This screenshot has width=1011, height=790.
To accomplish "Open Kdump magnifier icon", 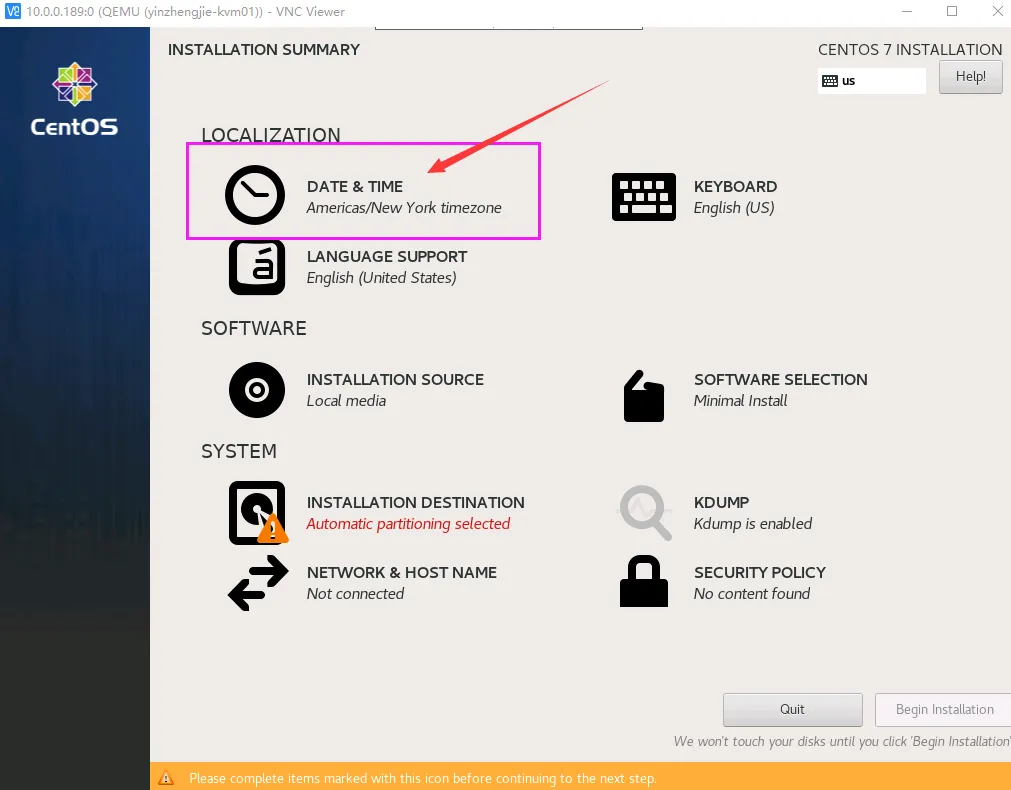I will coord(645,513).
